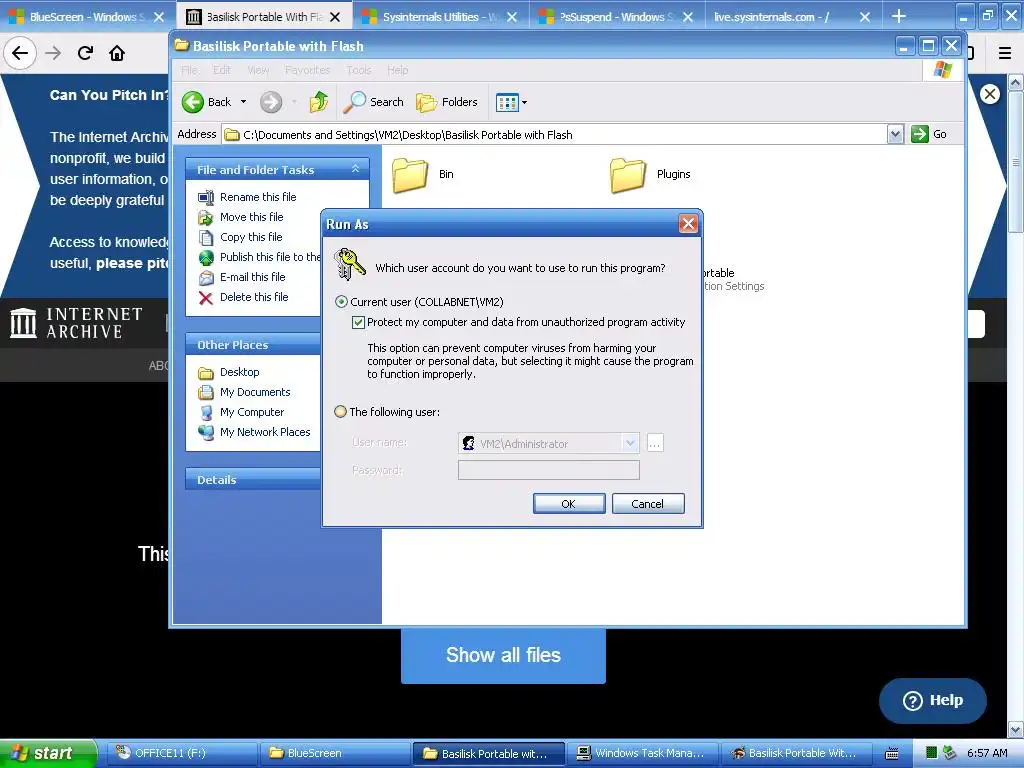Select The following user radio button

(x=340, y=411)
